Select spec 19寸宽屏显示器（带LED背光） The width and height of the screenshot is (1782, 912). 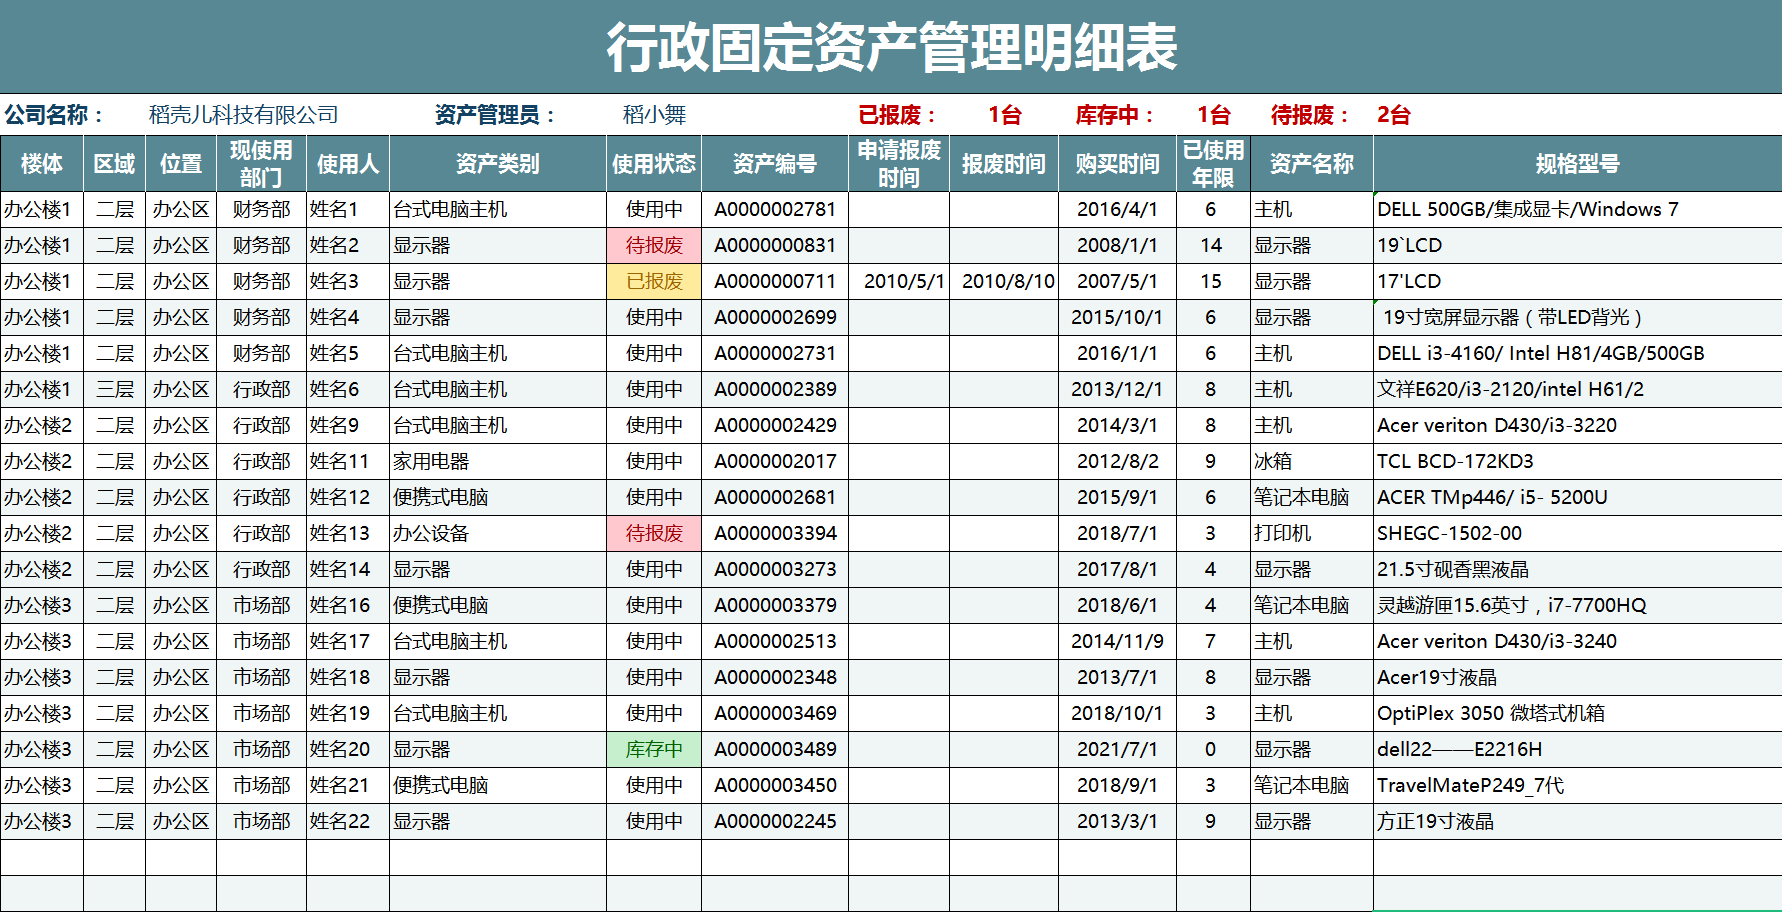[1512, 317]
